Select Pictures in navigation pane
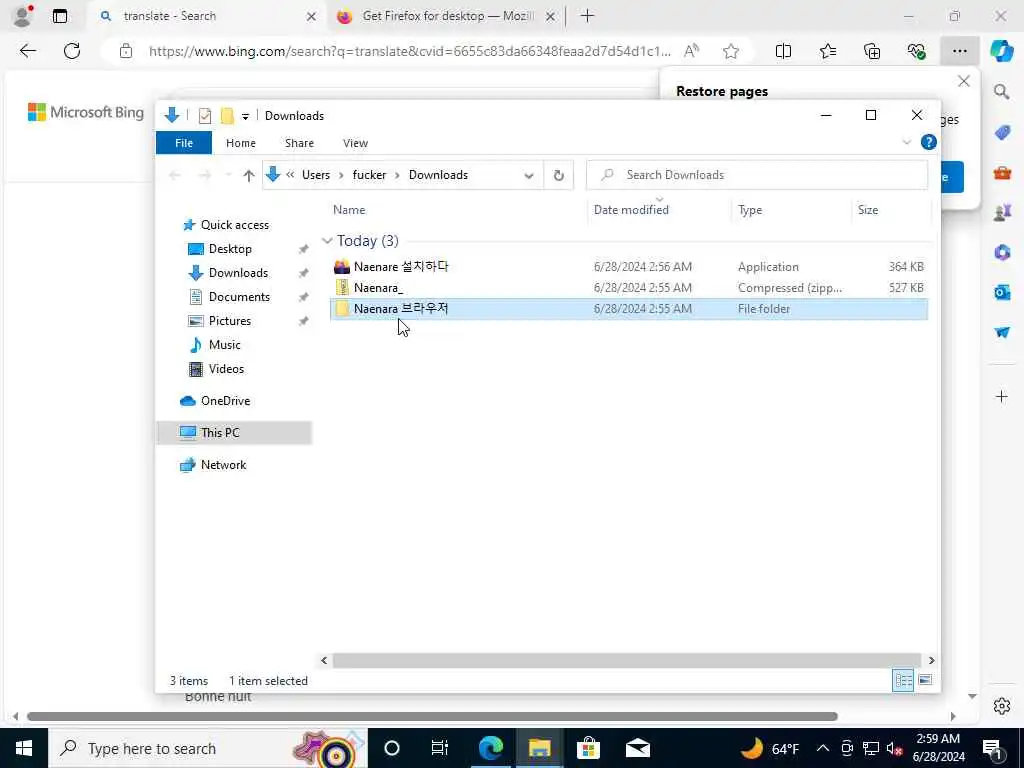Image resolution: width=1024 pixels, height=768 pixels. (x=229, y=321)
